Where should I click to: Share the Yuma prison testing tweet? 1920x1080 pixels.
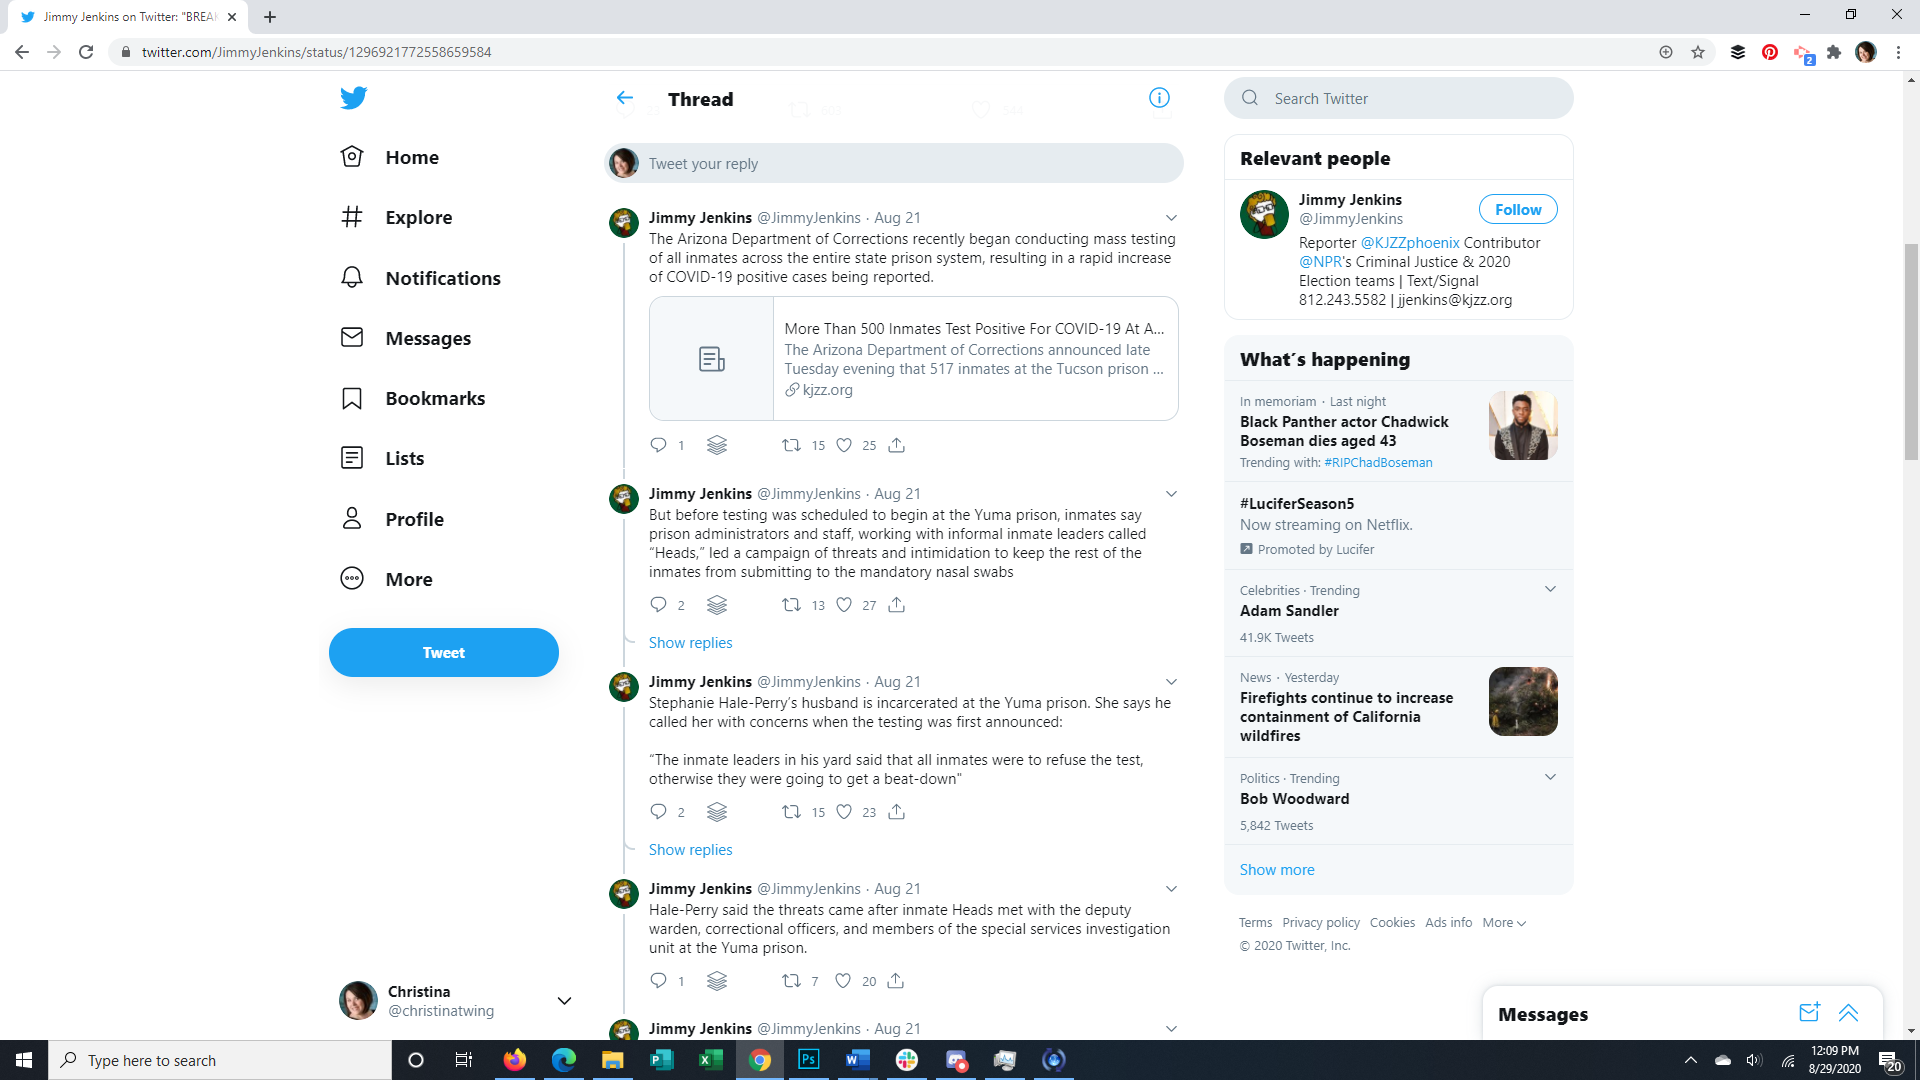click(896, 605)
